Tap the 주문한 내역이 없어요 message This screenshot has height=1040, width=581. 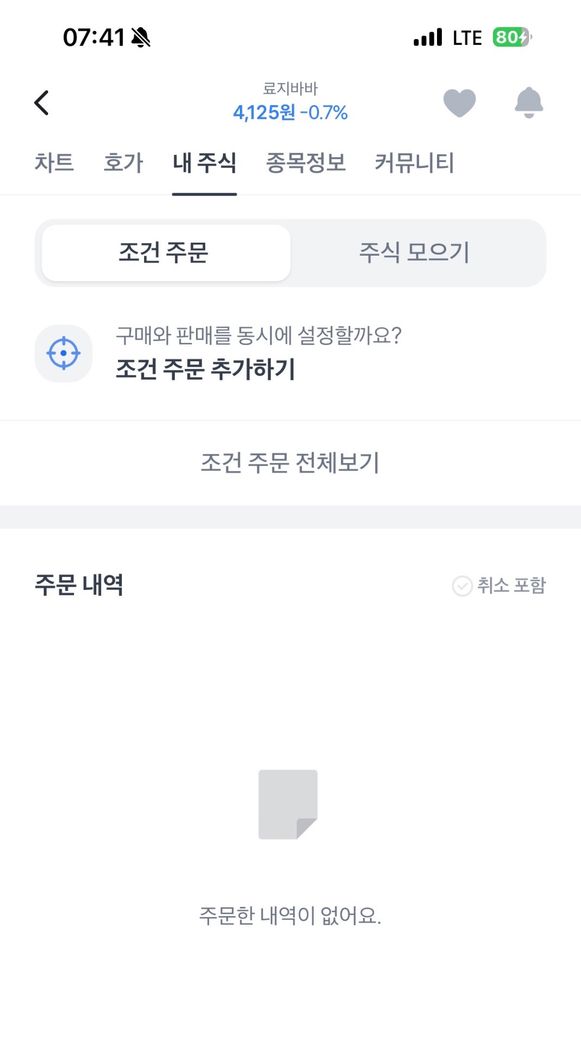coord(290,917)
